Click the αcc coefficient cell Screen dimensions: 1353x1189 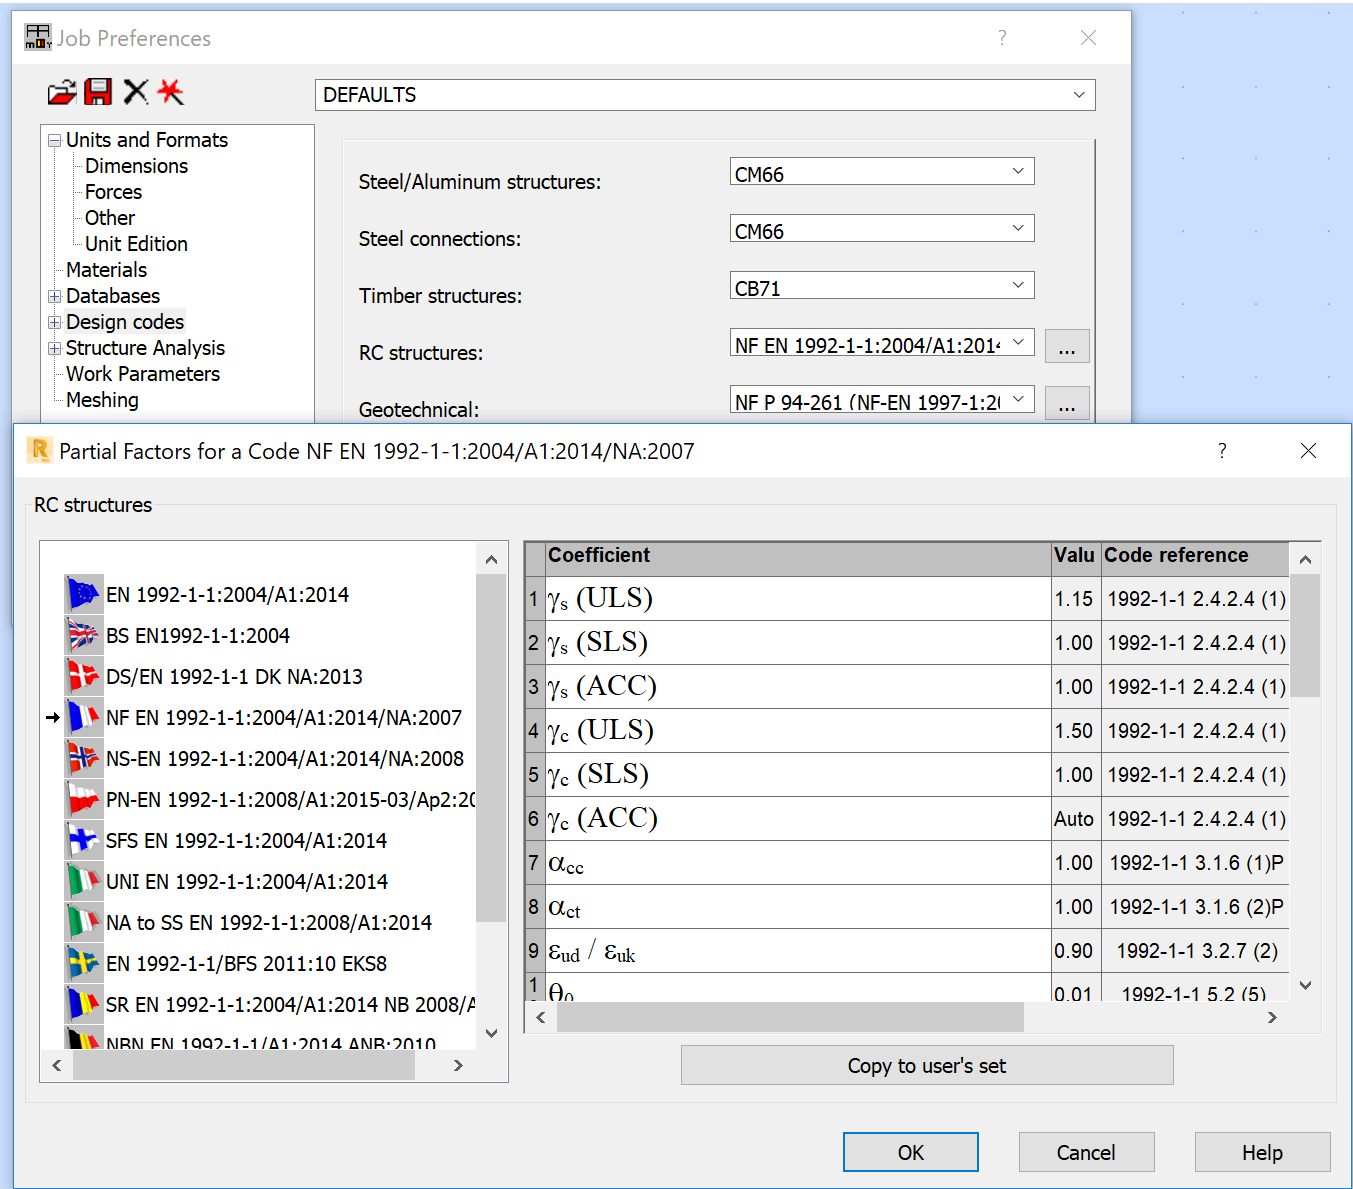[798, 862]
